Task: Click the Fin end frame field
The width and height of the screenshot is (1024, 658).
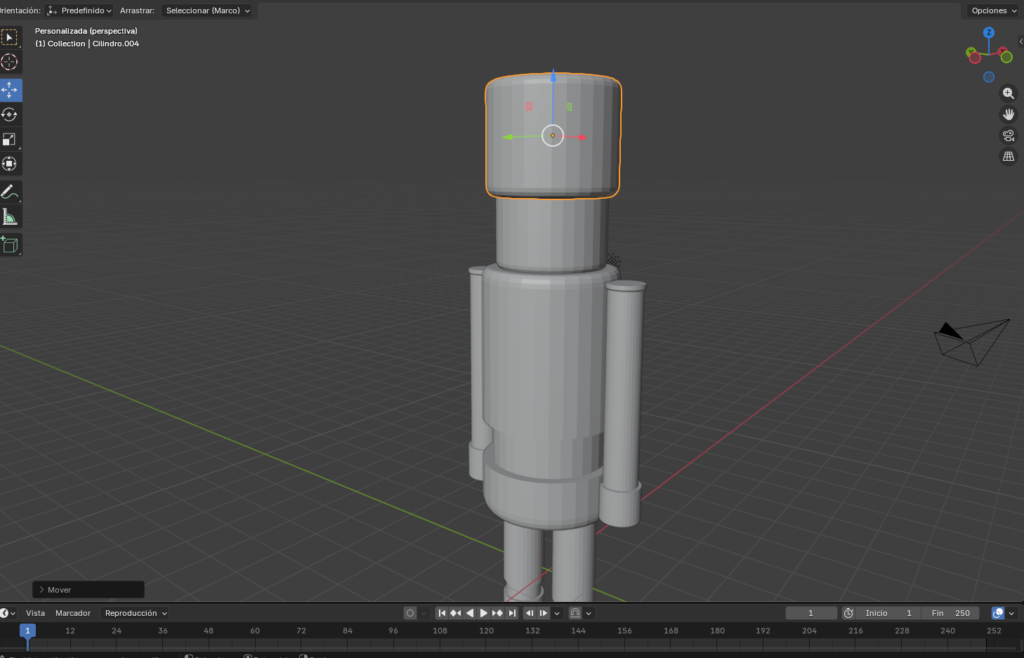Action: pyautogui.click(x=951, y=613)
